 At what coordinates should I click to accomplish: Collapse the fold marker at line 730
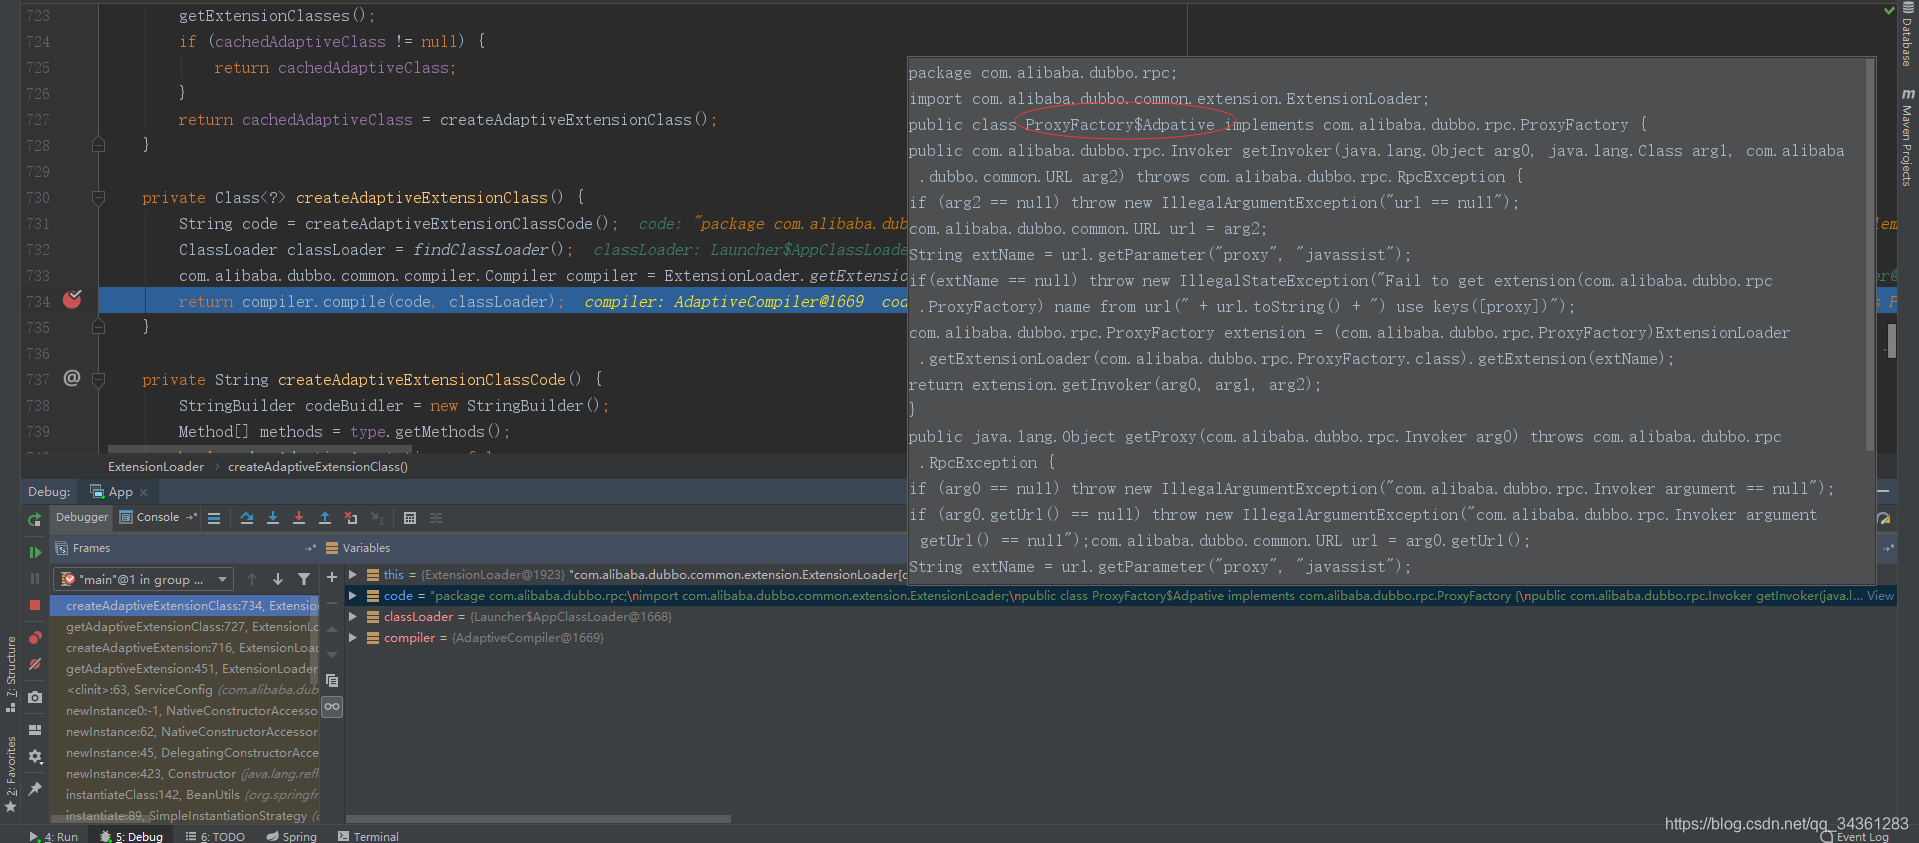pyautogui.click(x=98, y=198)
